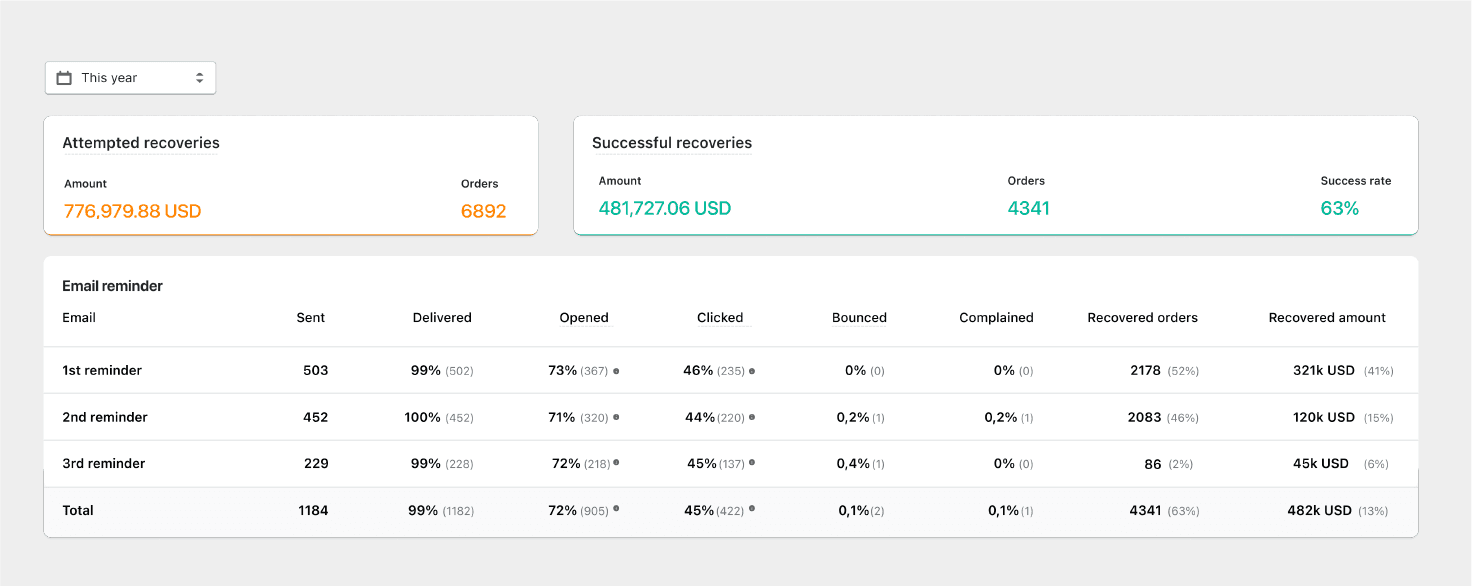
Task: Click the Bounced column header
Action: [859, 318]
